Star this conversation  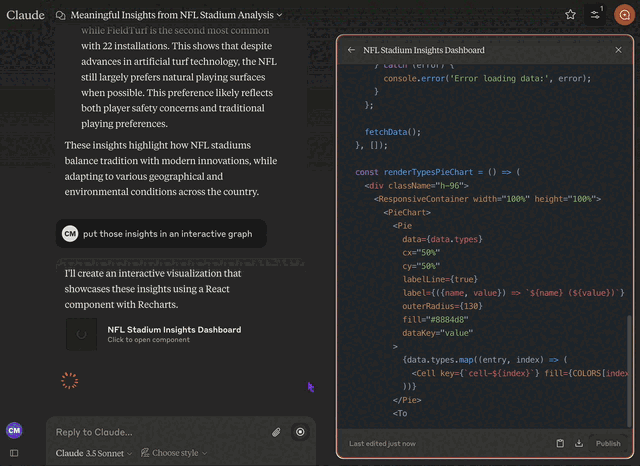tap(570, 15)
